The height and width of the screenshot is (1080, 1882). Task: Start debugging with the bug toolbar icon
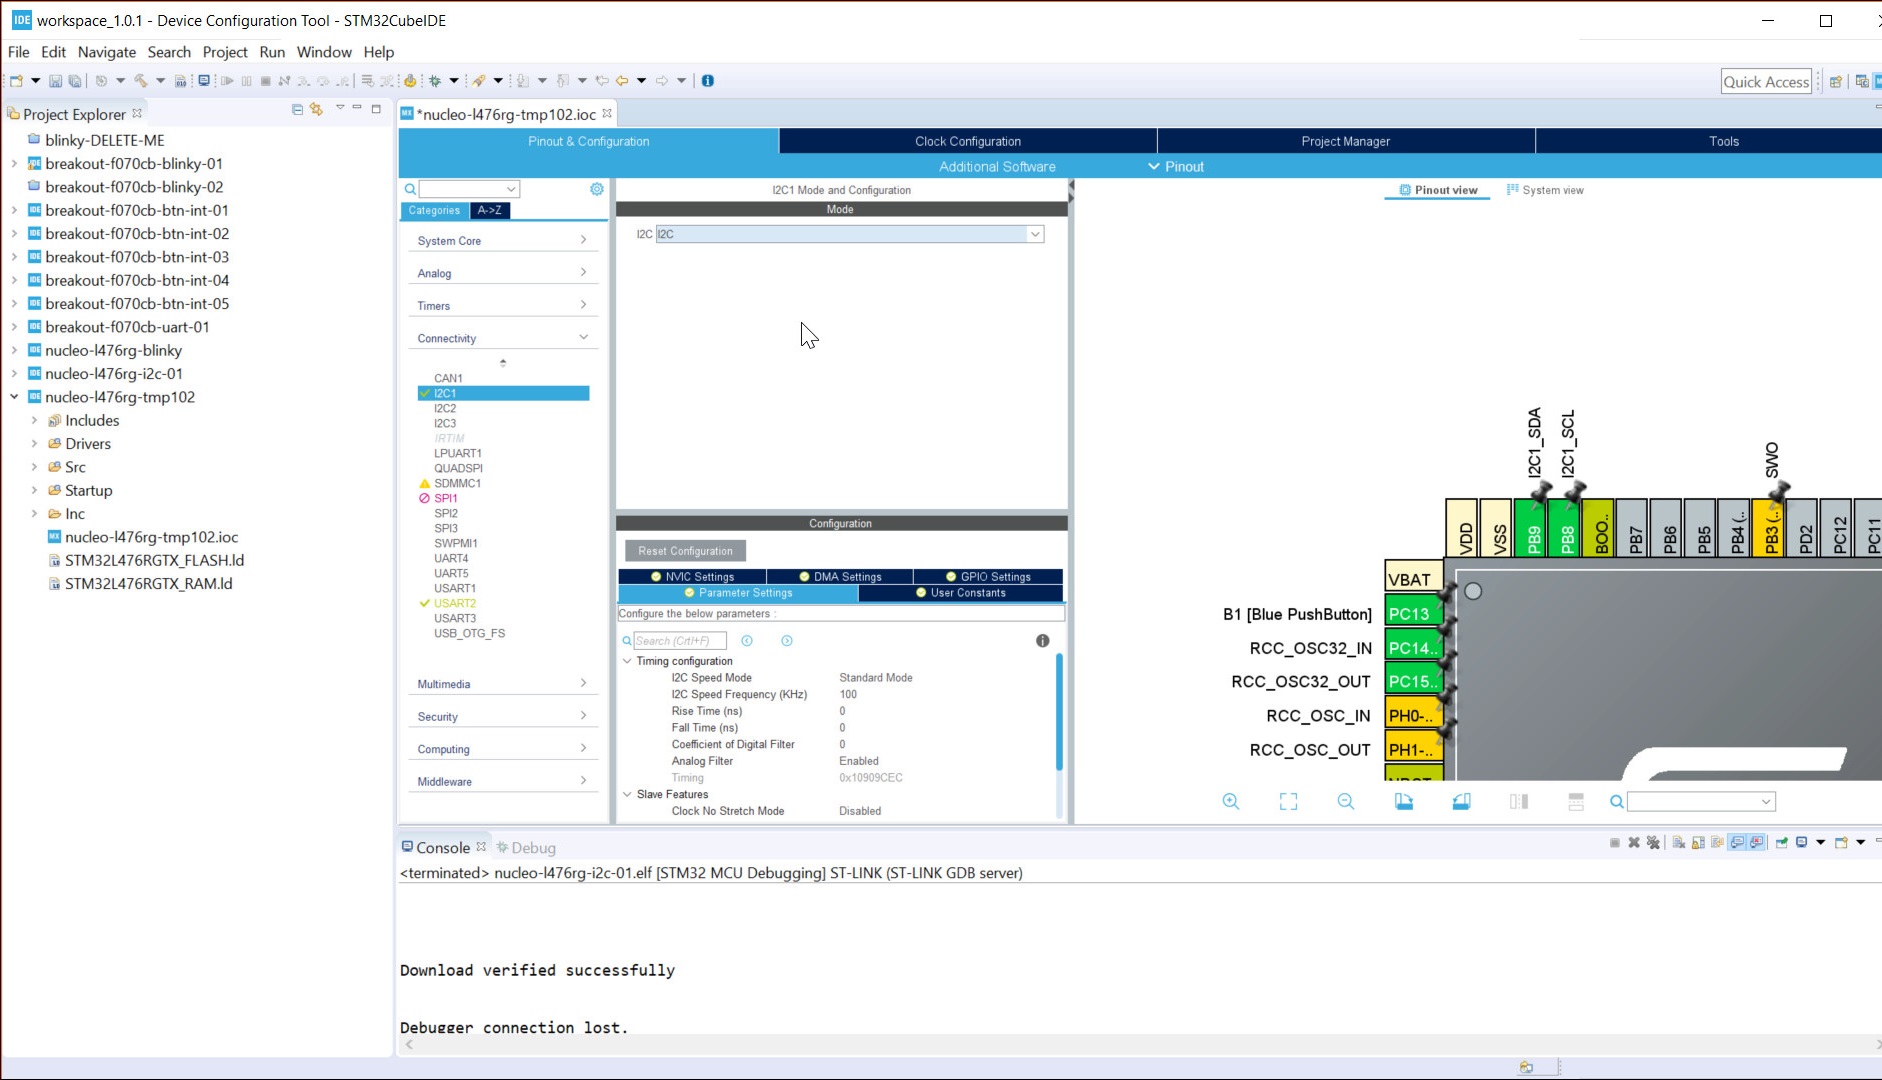coord(436,80)
